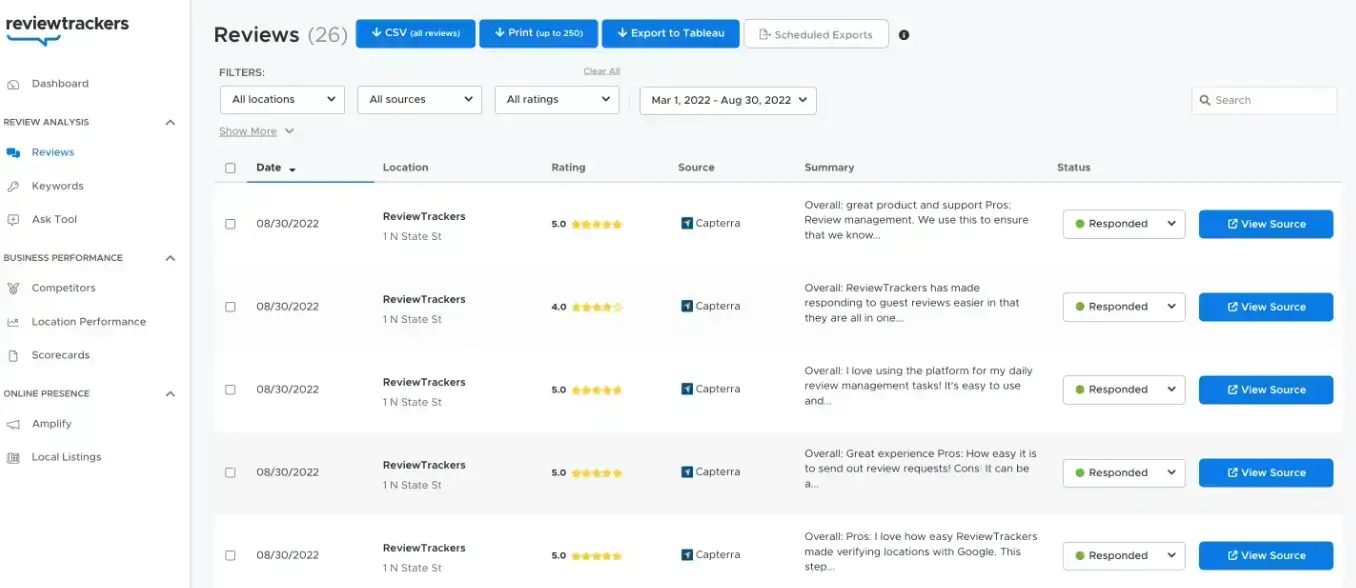Viewport: 1356px width, 588px height.
Task: Click the Reviews chat bubble icon
Action: click(13, 153)
